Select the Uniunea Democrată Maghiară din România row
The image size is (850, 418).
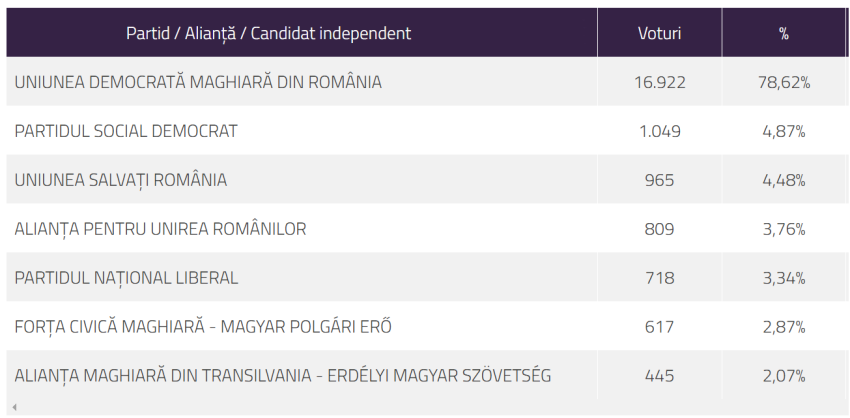click(198, 82)
